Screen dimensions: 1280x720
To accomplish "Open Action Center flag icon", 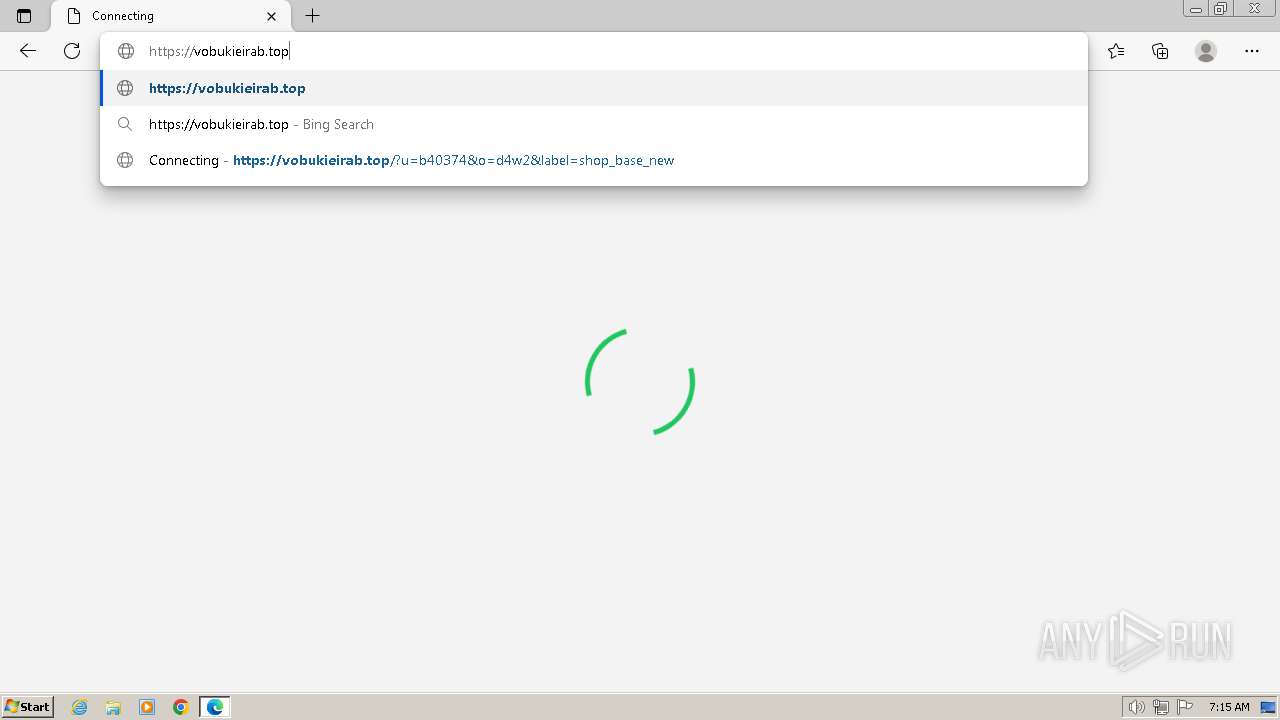I will tap(1185, 707).
